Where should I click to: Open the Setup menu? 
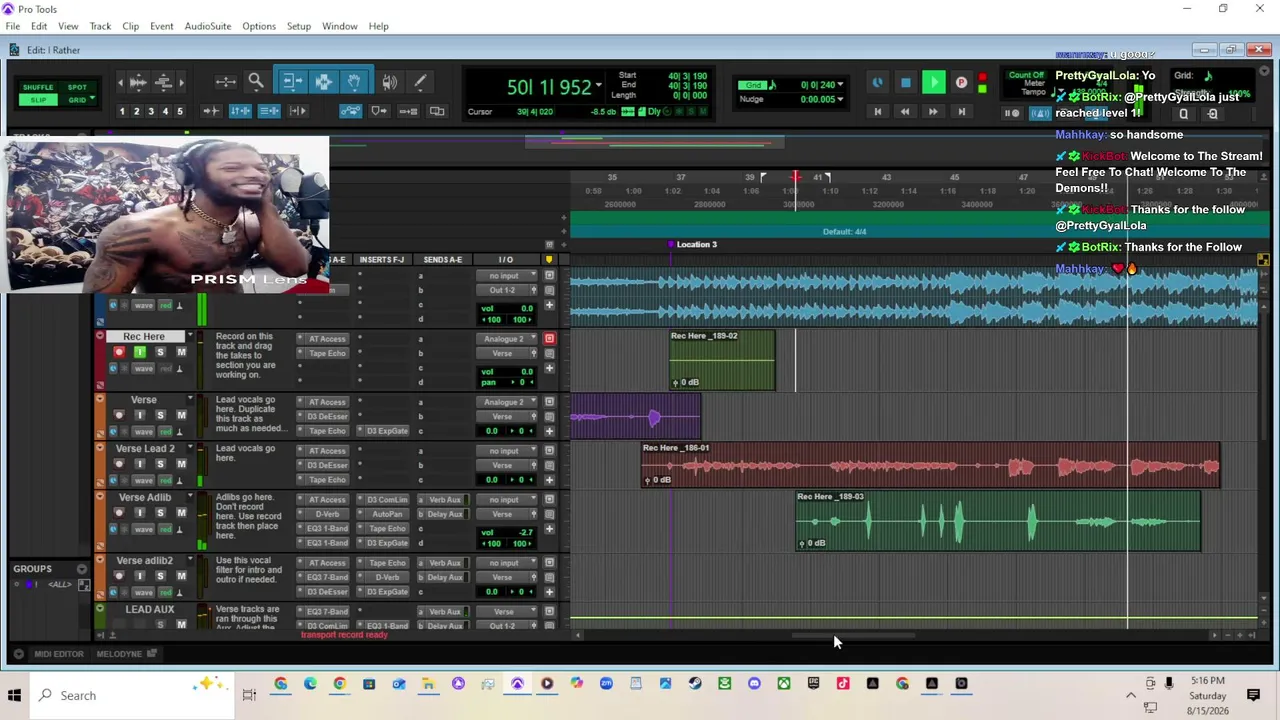(x=299, y=26)
